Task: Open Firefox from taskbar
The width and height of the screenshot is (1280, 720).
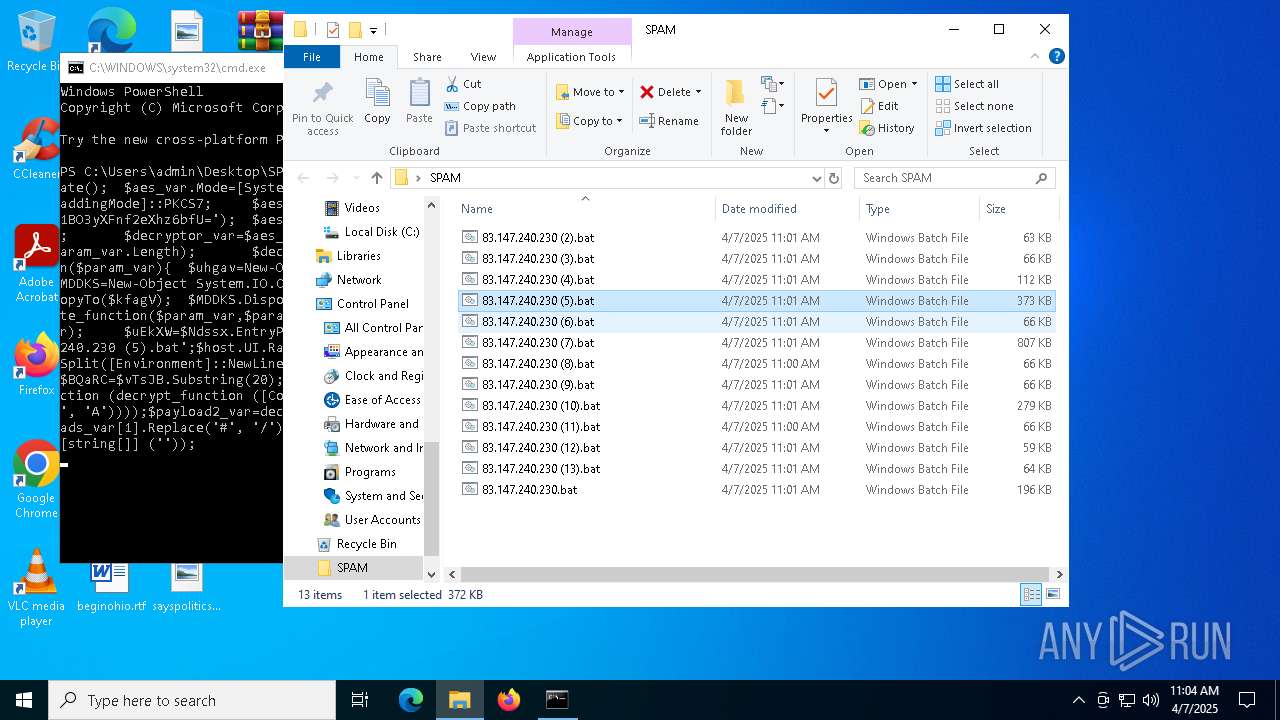Action: [x=509, y=700]
